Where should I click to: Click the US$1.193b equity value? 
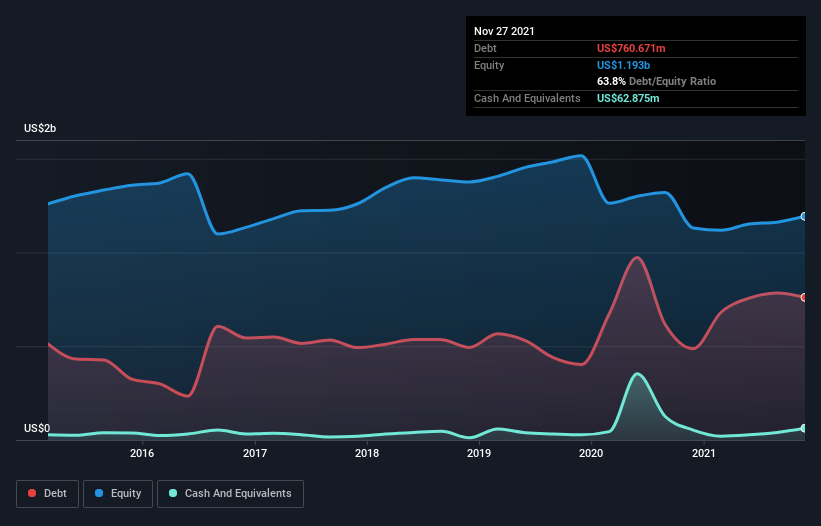tap(623, 65)
